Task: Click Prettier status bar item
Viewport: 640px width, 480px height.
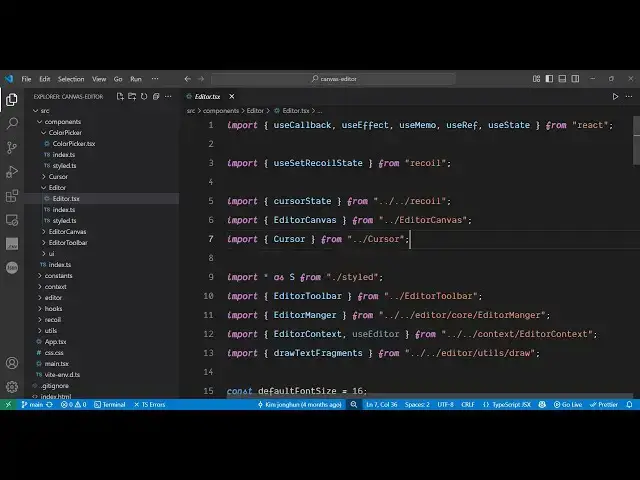Action: pos(604,404)
